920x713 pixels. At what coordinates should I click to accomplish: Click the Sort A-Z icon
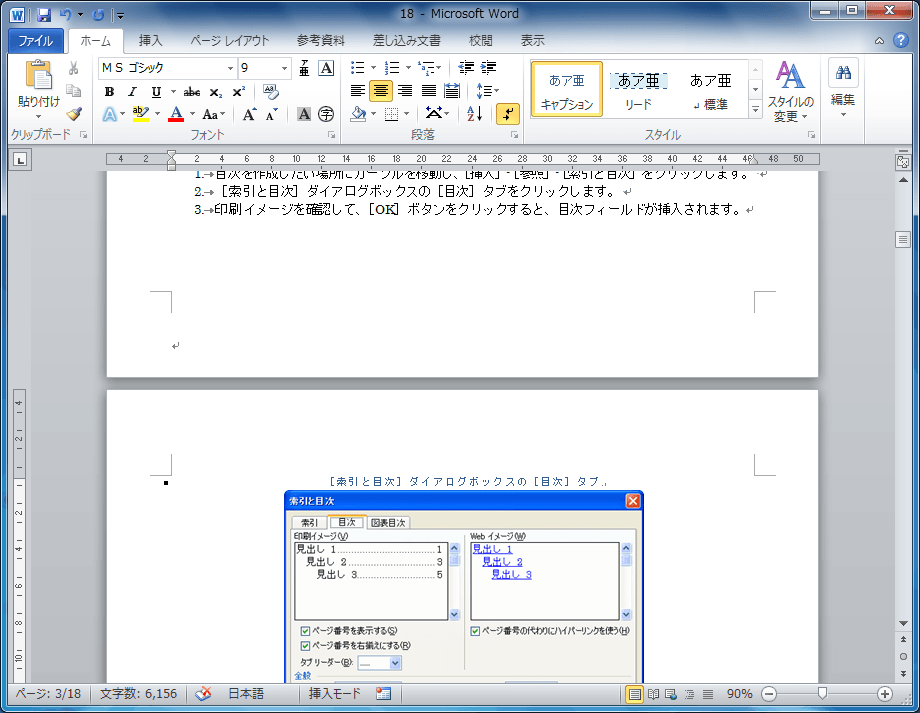pos(474,114)
